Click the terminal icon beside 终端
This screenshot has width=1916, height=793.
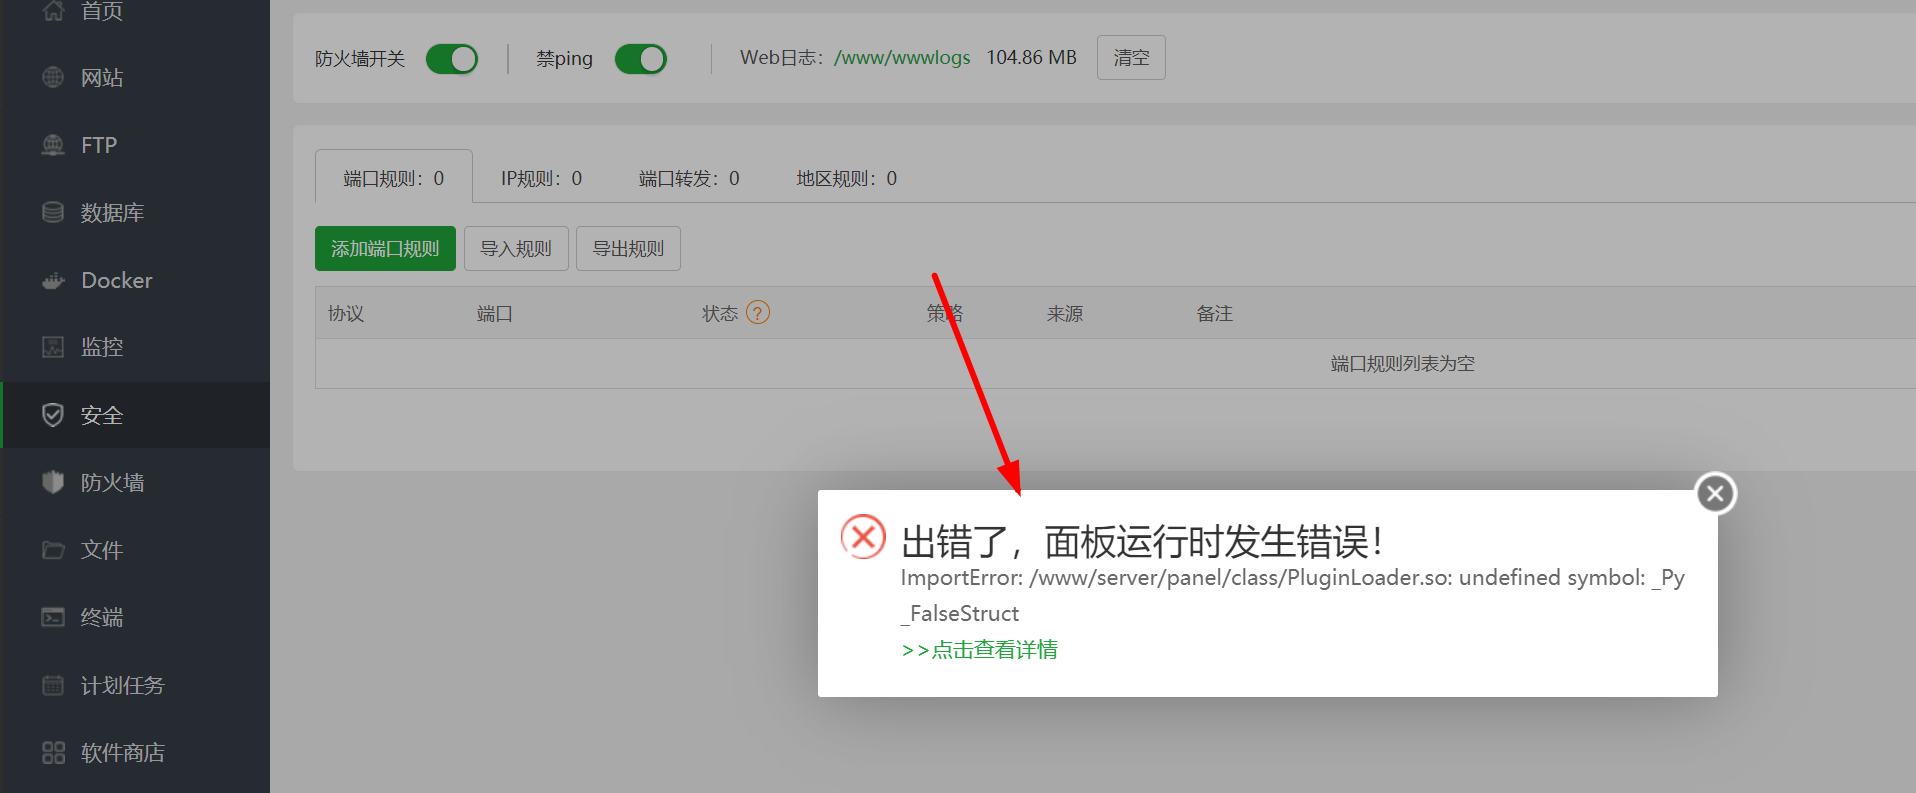53,617
